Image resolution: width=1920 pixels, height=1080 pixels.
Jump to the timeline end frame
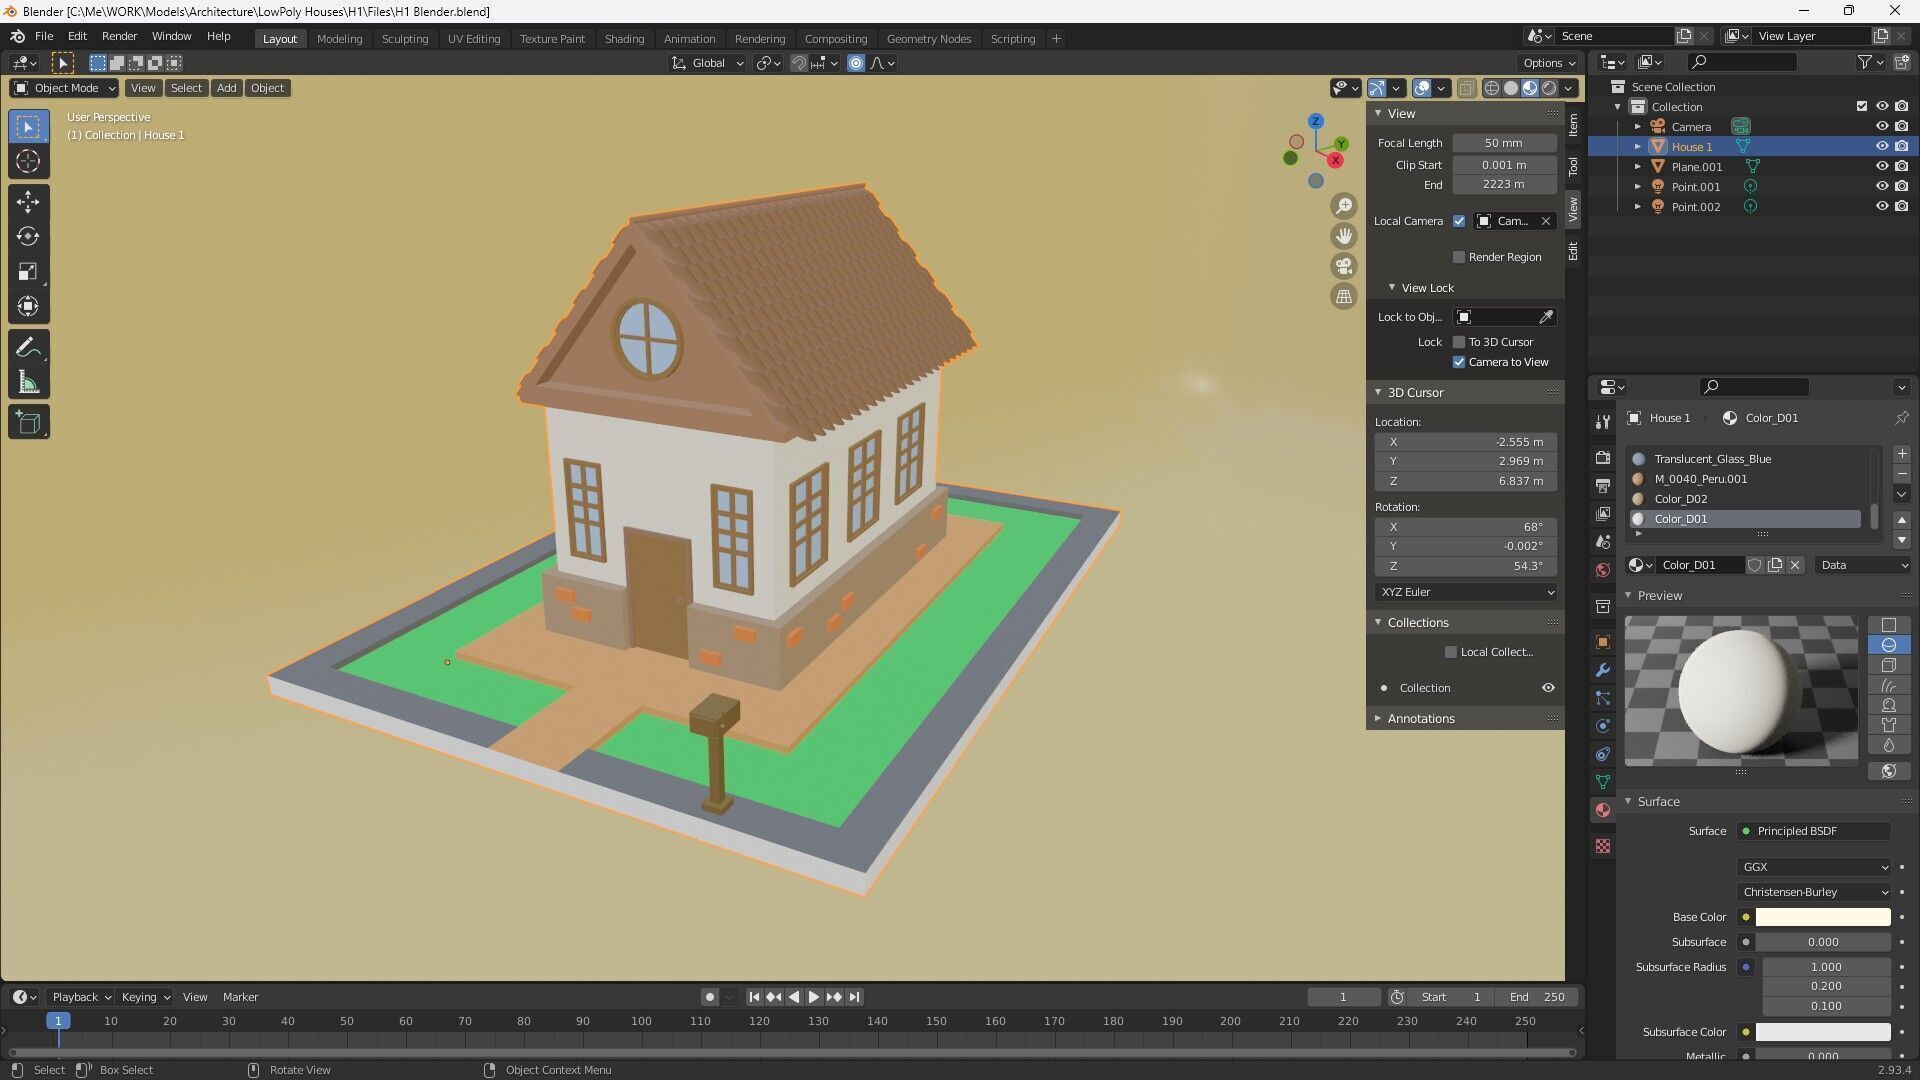(854, 997)
